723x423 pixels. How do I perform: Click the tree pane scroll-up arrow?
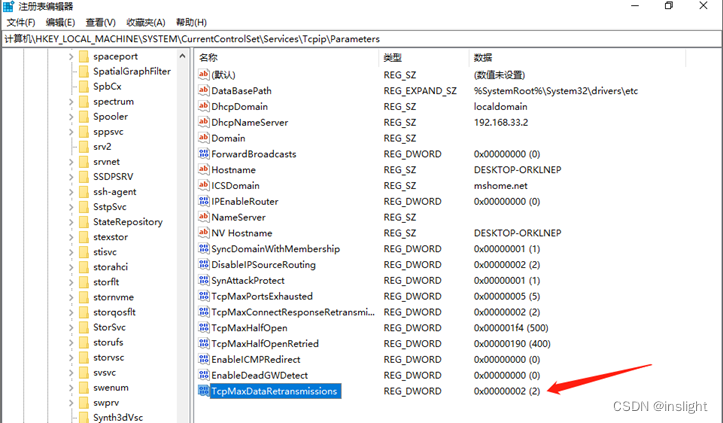coord(182,56)
